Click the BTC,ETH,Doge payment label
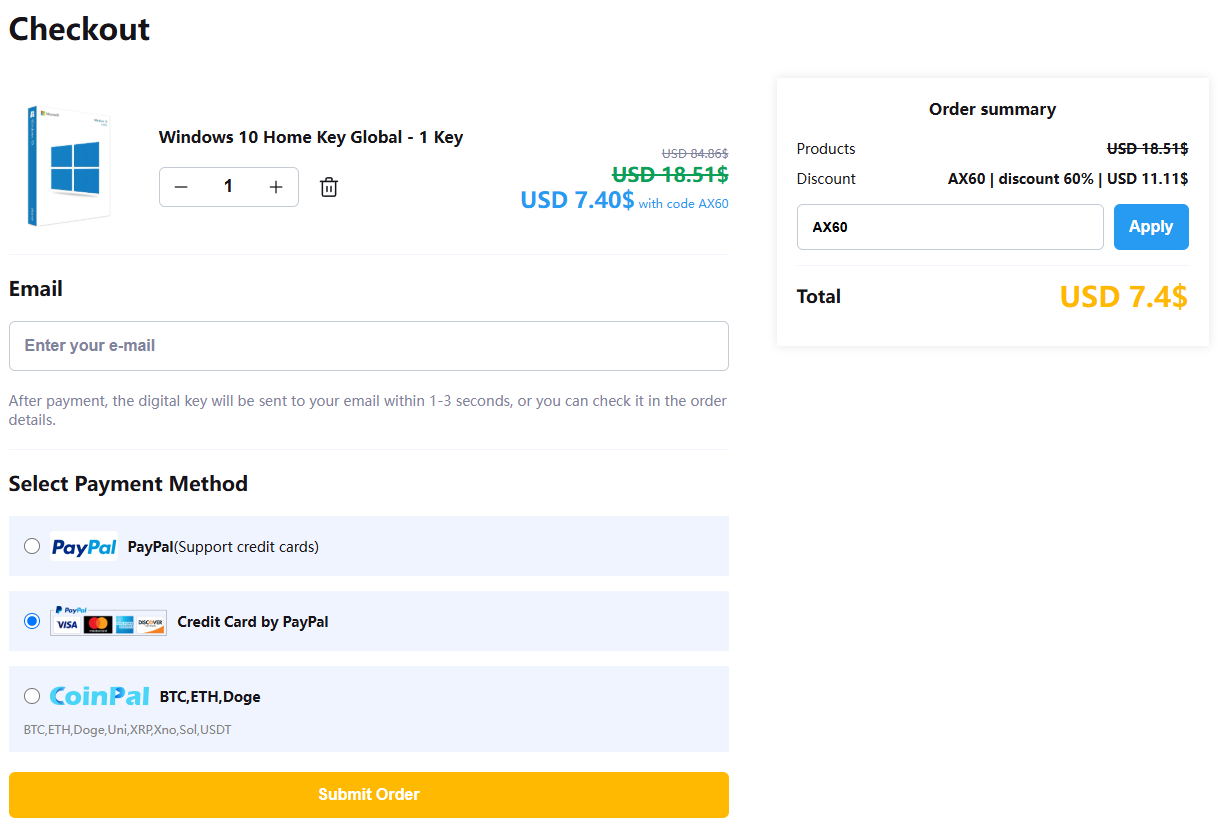 pyautogui.click(x=210, y=697)
